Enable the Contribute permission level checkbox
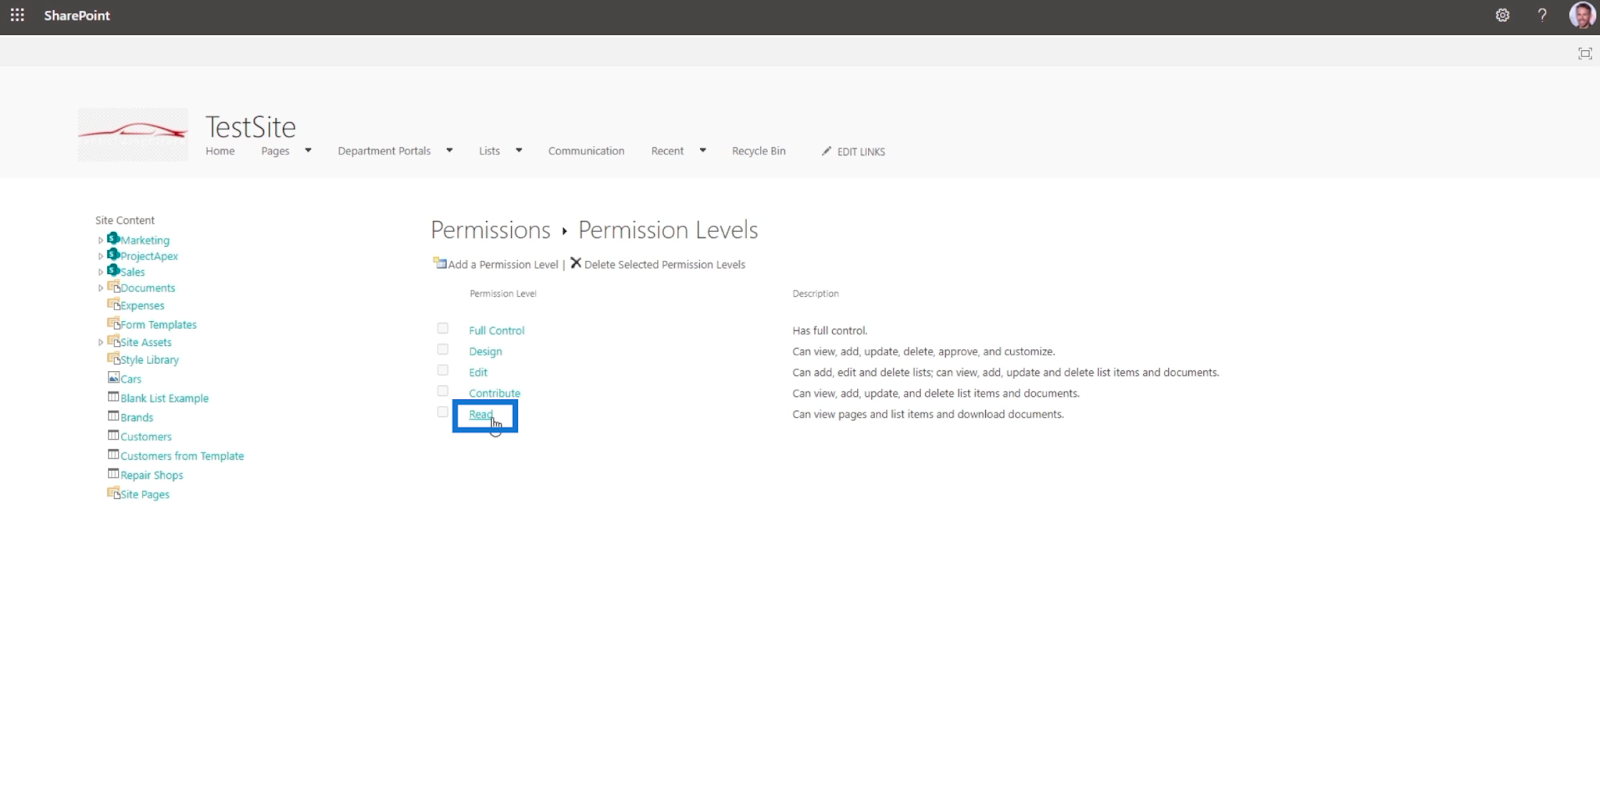The width and height of the screenshot is (1600, 799). coord(442,391)
